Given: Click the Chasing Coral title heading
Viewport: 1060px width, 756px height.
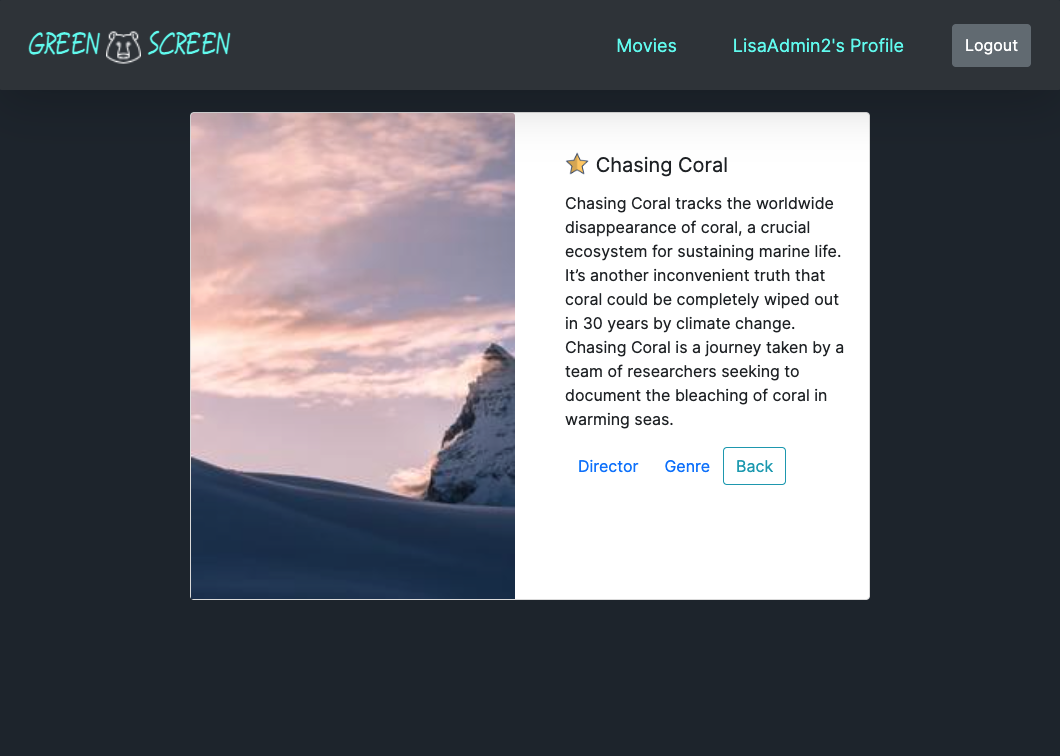Looking at the screenshot, I should [x=662, y=165].
